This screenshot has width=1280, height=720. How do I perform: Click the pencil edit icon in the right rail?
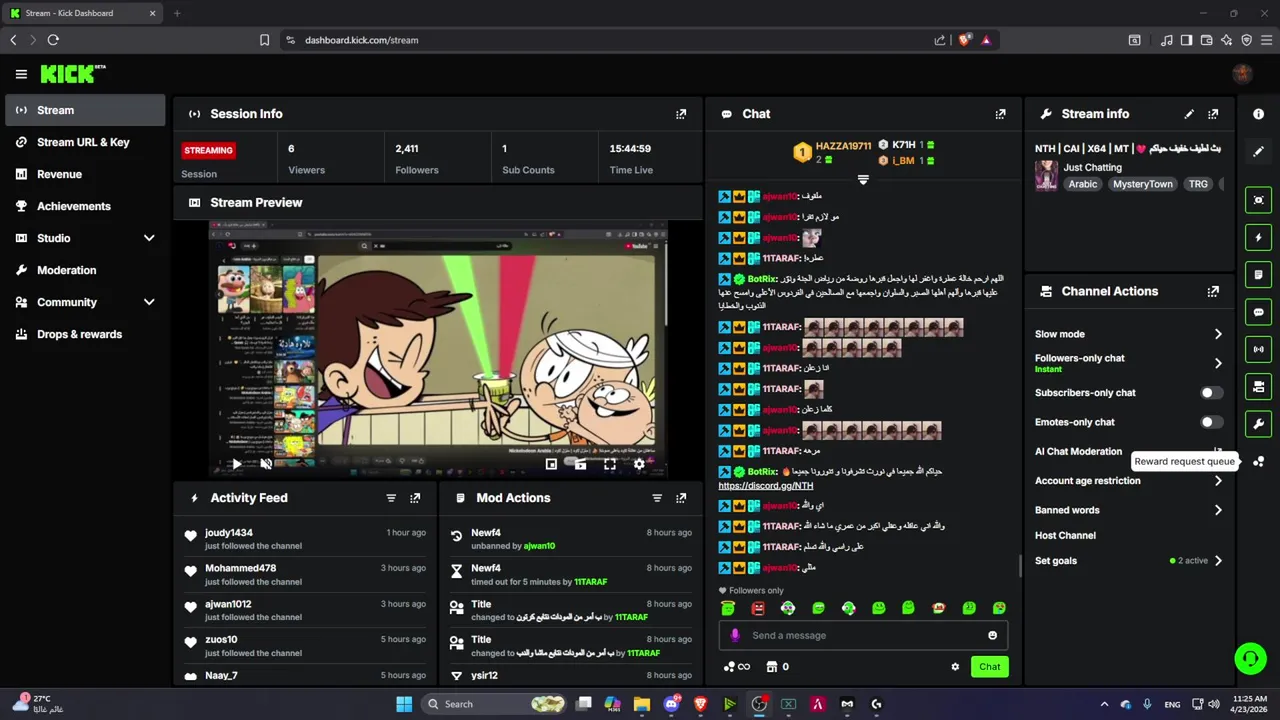tap(1258, 151)
